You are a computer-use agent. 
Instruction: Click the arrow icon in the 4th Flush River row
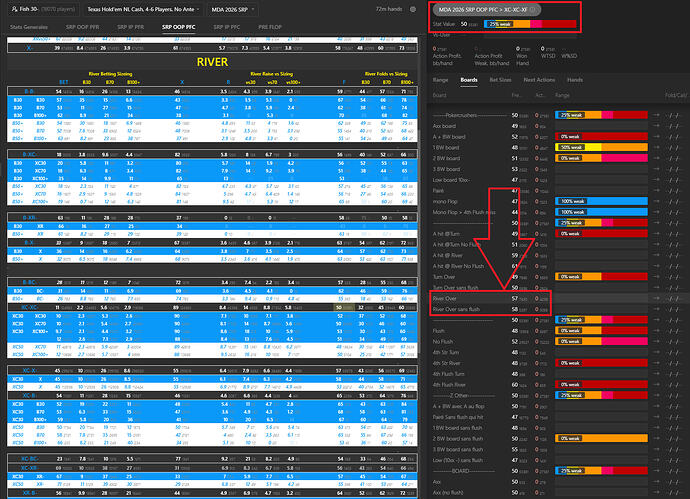(656, 385)
